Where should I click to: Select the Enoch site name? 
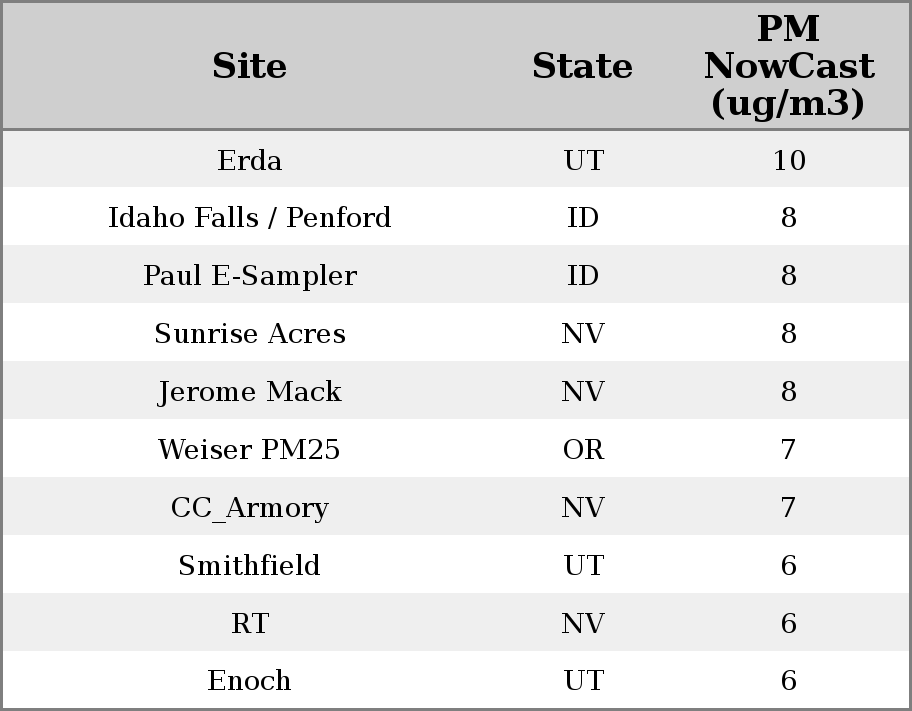(x=249, y=681)
